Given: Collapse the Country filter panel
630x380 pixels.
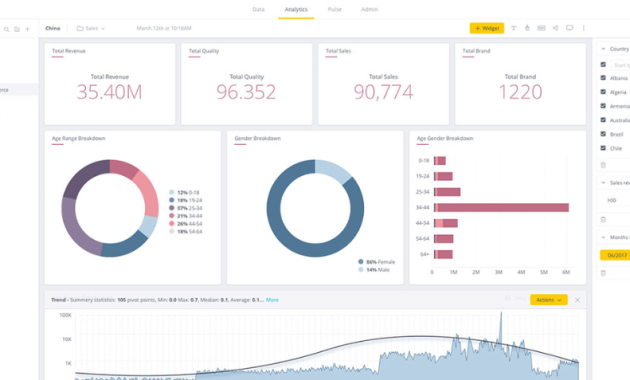Looking at the screenshot, I should [x=603, y=49].
